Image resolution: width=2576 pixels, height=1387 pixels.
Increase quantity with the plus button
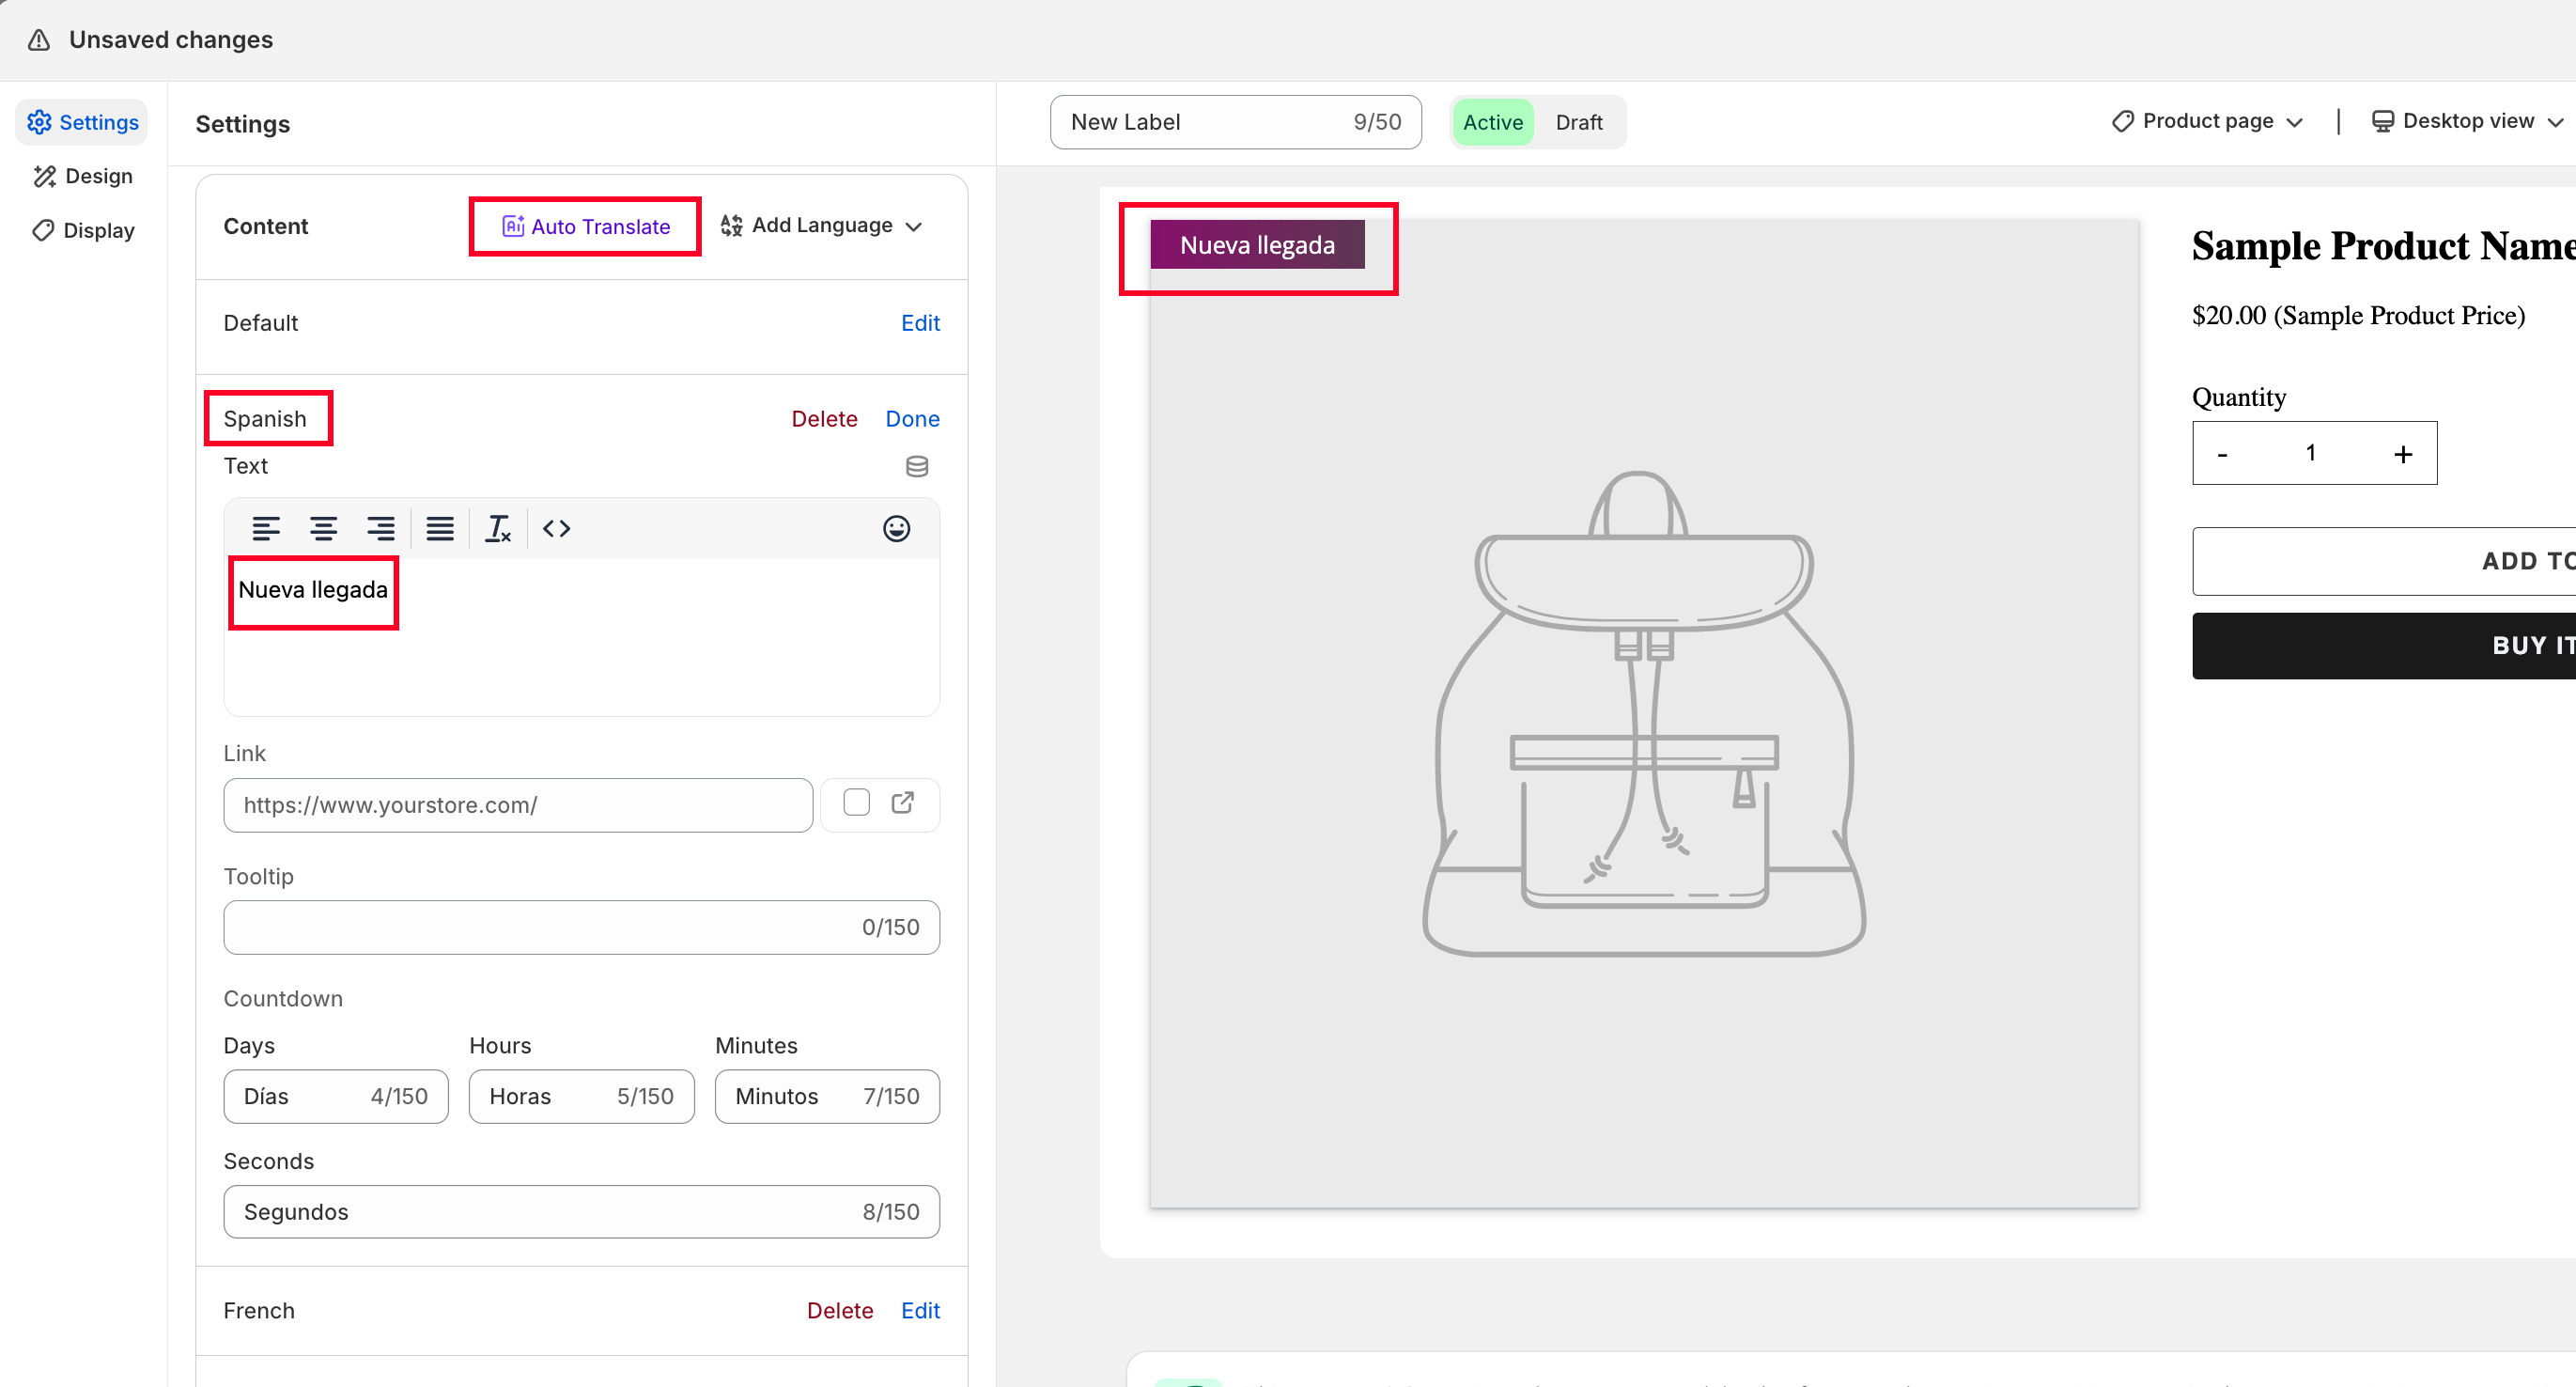pos(2402,454)
